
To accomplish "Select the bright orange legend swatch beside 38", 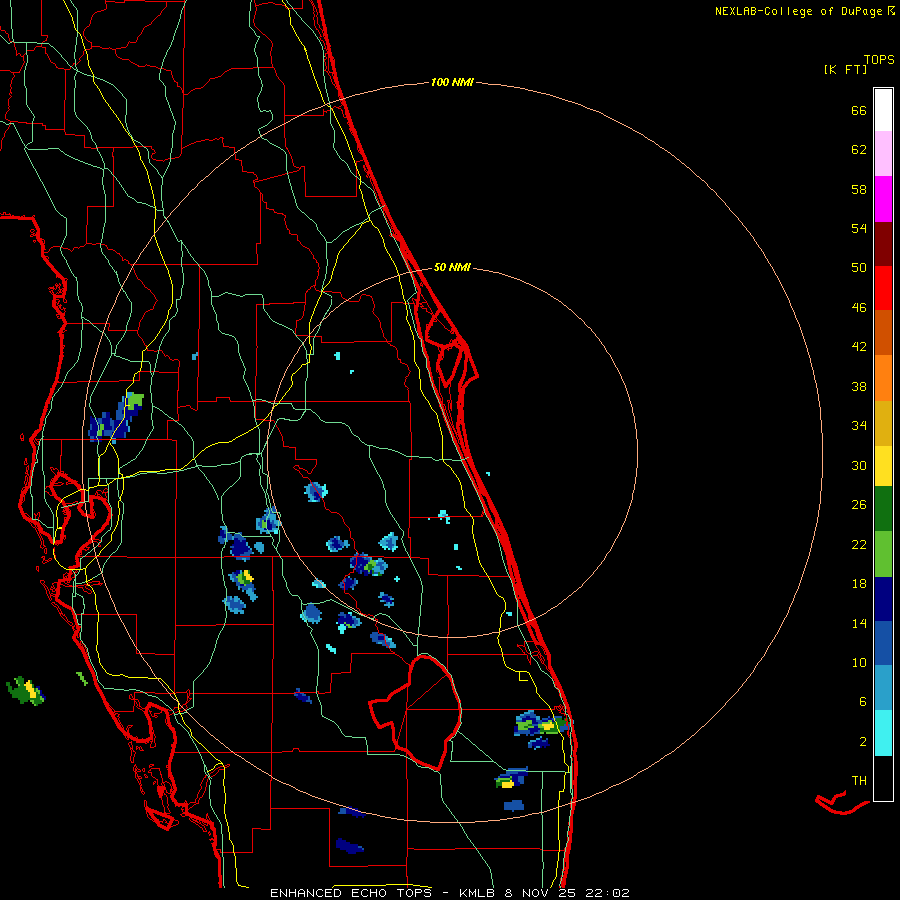I will pos(883,378).
